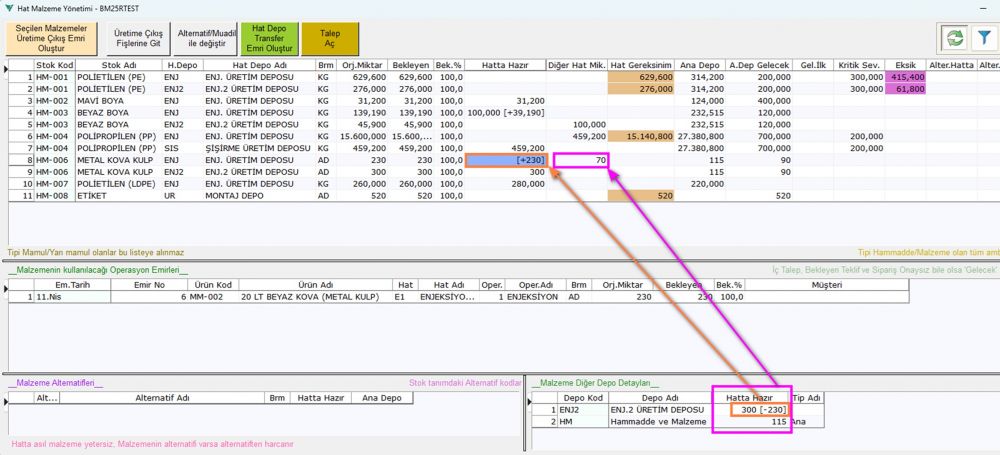Click the Emir No column header

[x=149, y=285]
